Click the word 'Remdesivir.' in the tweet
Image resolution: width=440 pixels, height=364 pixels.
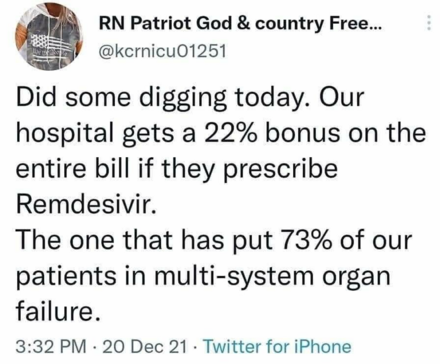(x=86, y=203)
